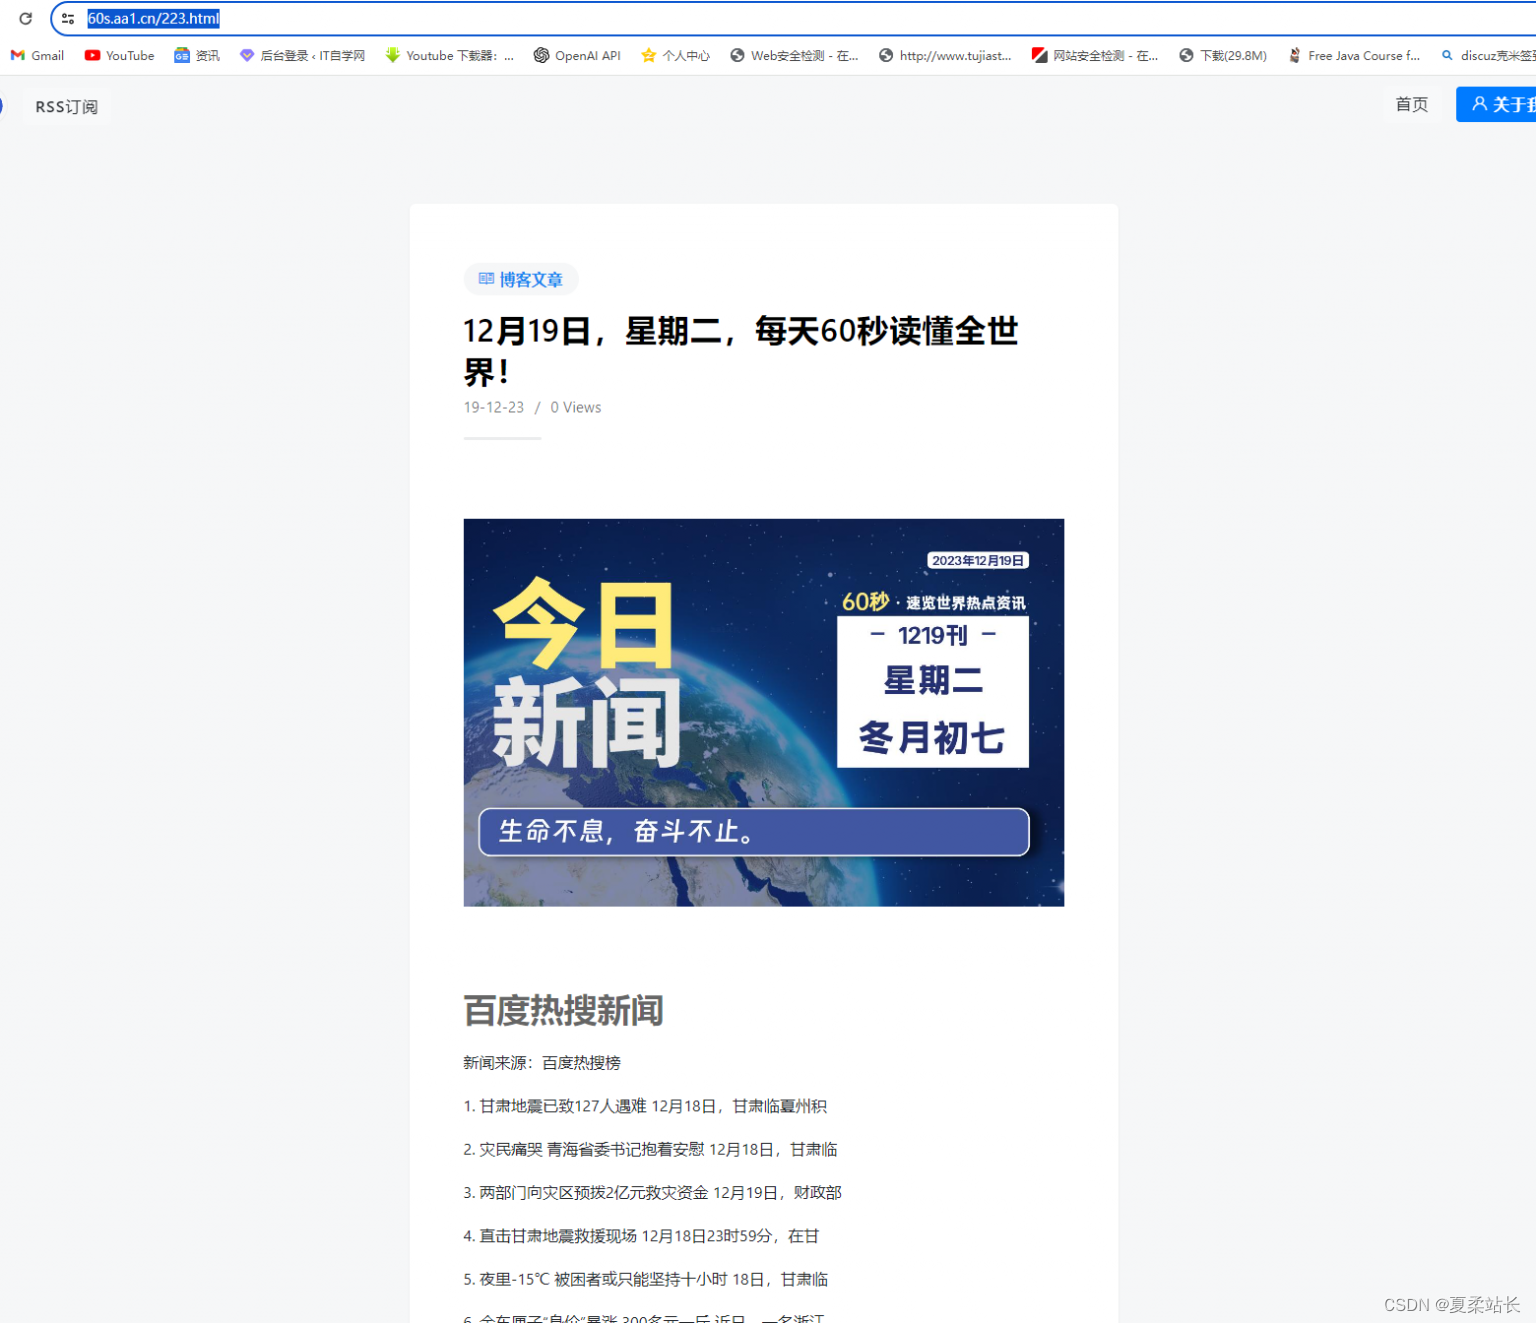The image size is (1536, 1323).
Task: Open the discuz bookmark
Action: click(x=1488, y=55)
